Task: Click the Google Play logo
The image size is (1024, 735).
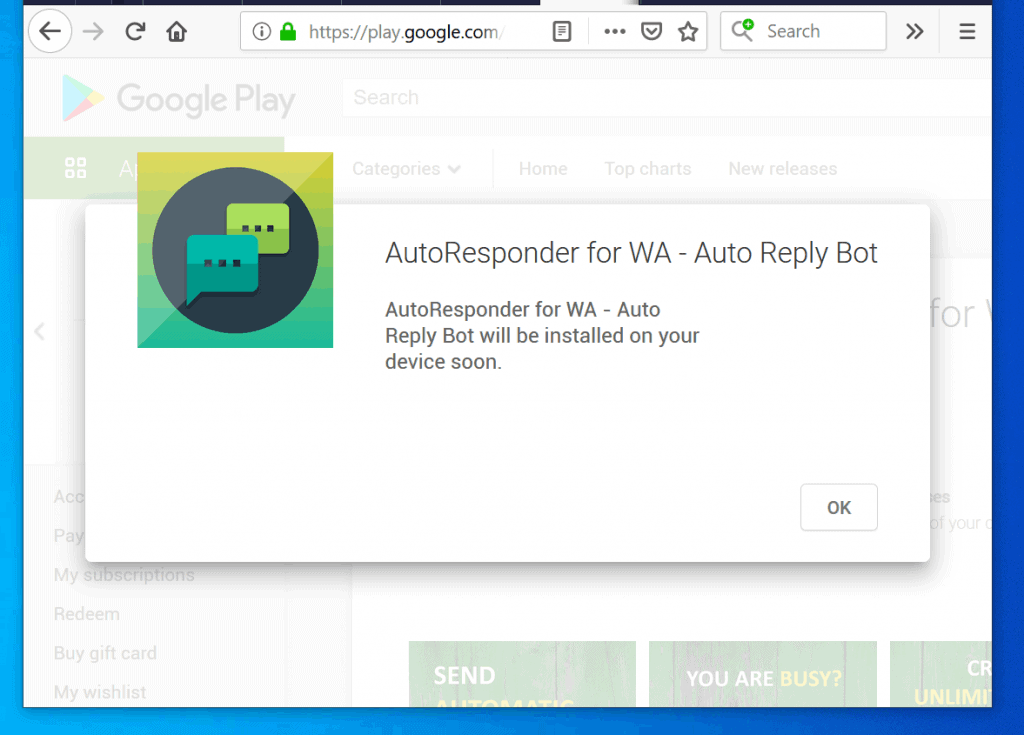Action: 178,99
